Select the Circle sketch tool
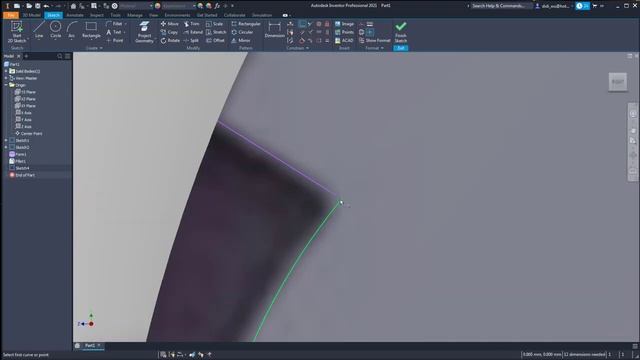 pos(56,30)
